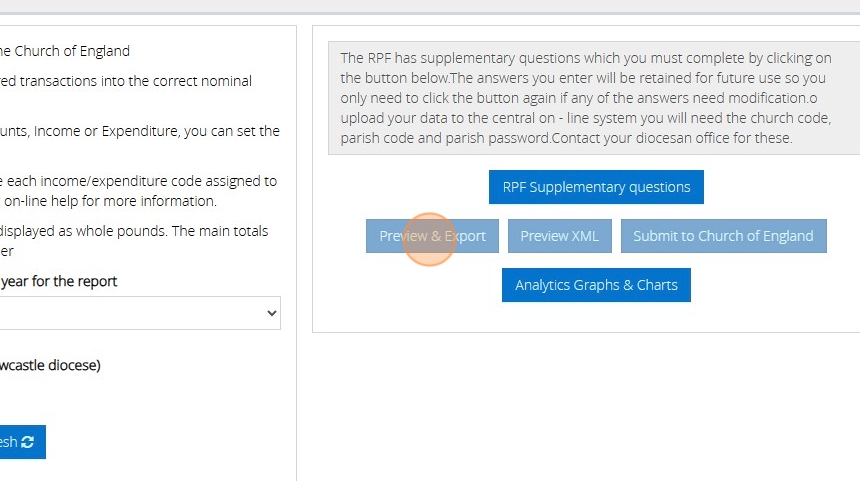Click the Preview & Export button
Image resolution: width=860 pixels, height=481 pixels.
[x=432, y=236]
